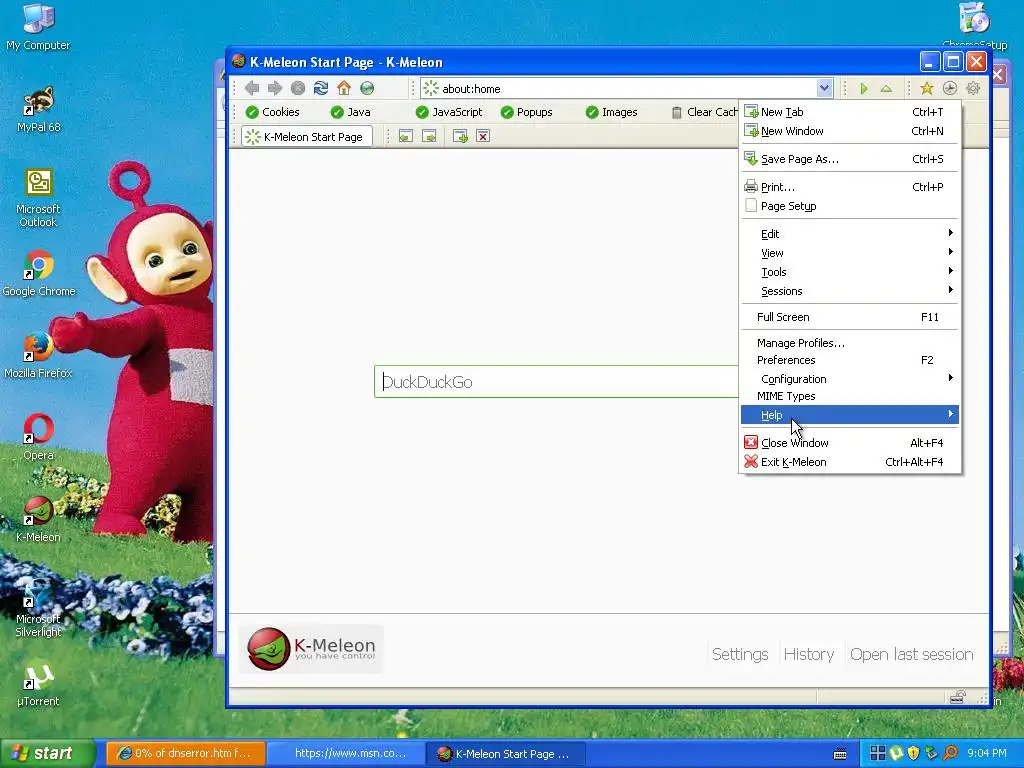Image resolution: width=1024 pixels, height=768 pixels.
Task: Expand the Tools submenu
Action: coord(850,272)
